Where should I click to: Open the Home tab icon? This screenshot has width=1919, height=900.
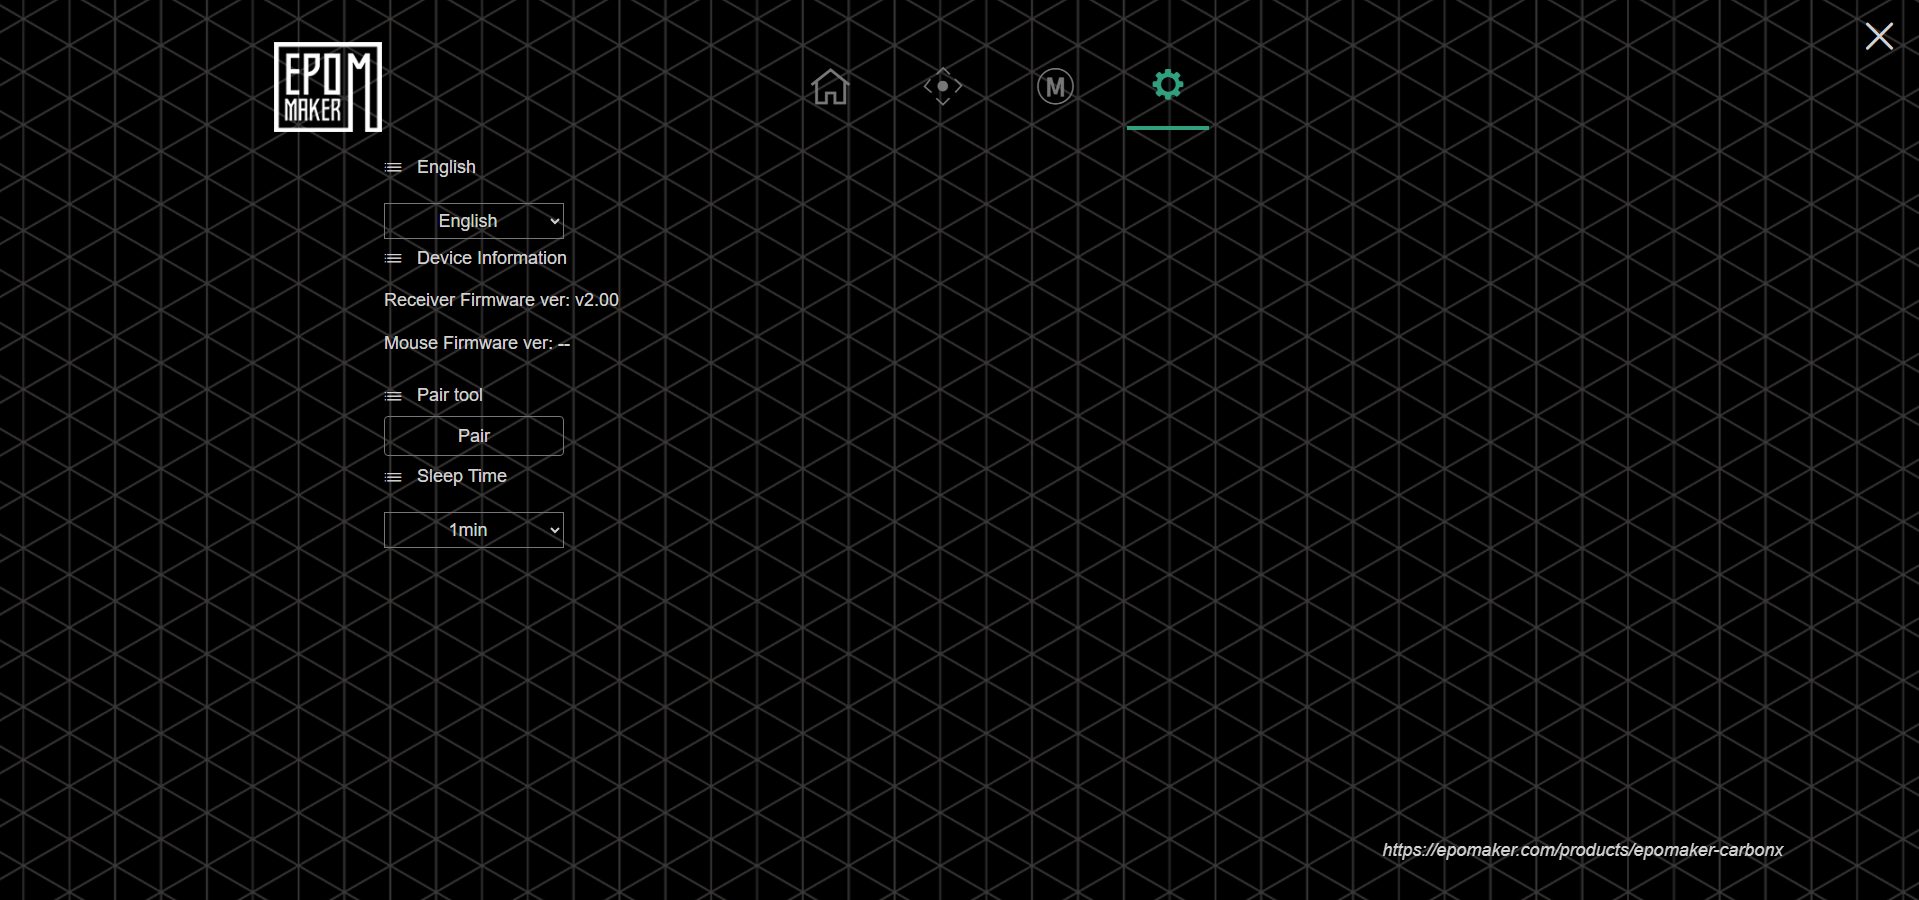tap(829, 87)
